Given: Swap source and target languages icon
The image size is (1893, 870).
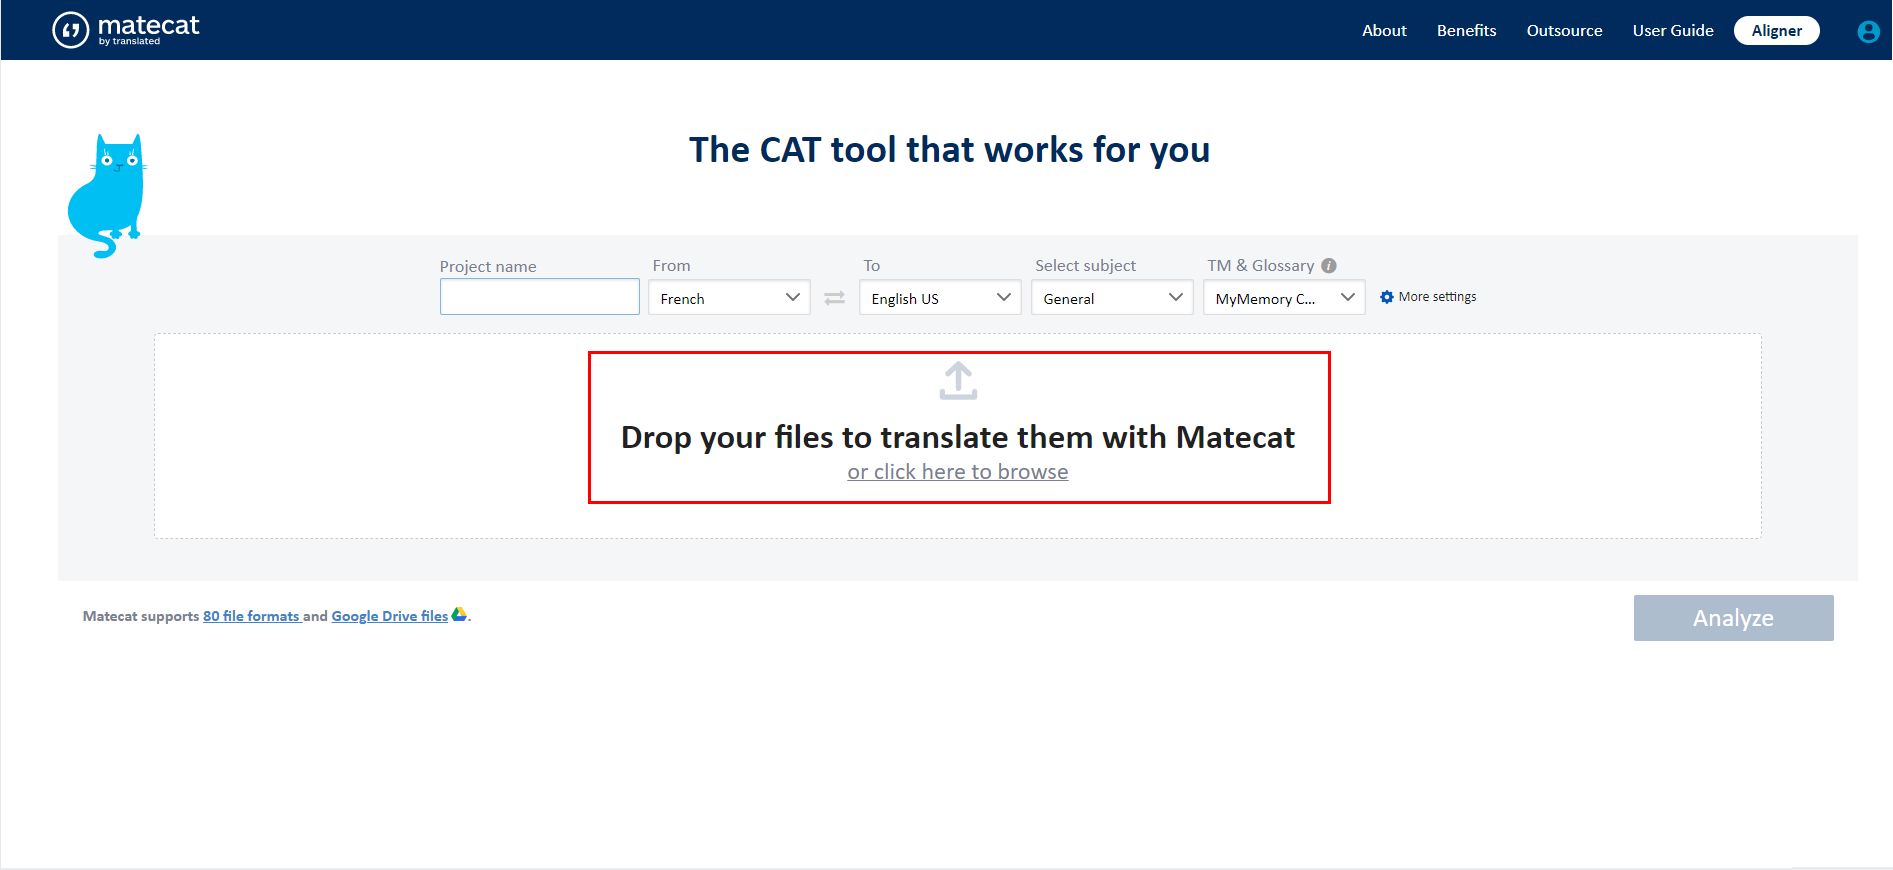Looking at the screenshot, I should 834,298.
